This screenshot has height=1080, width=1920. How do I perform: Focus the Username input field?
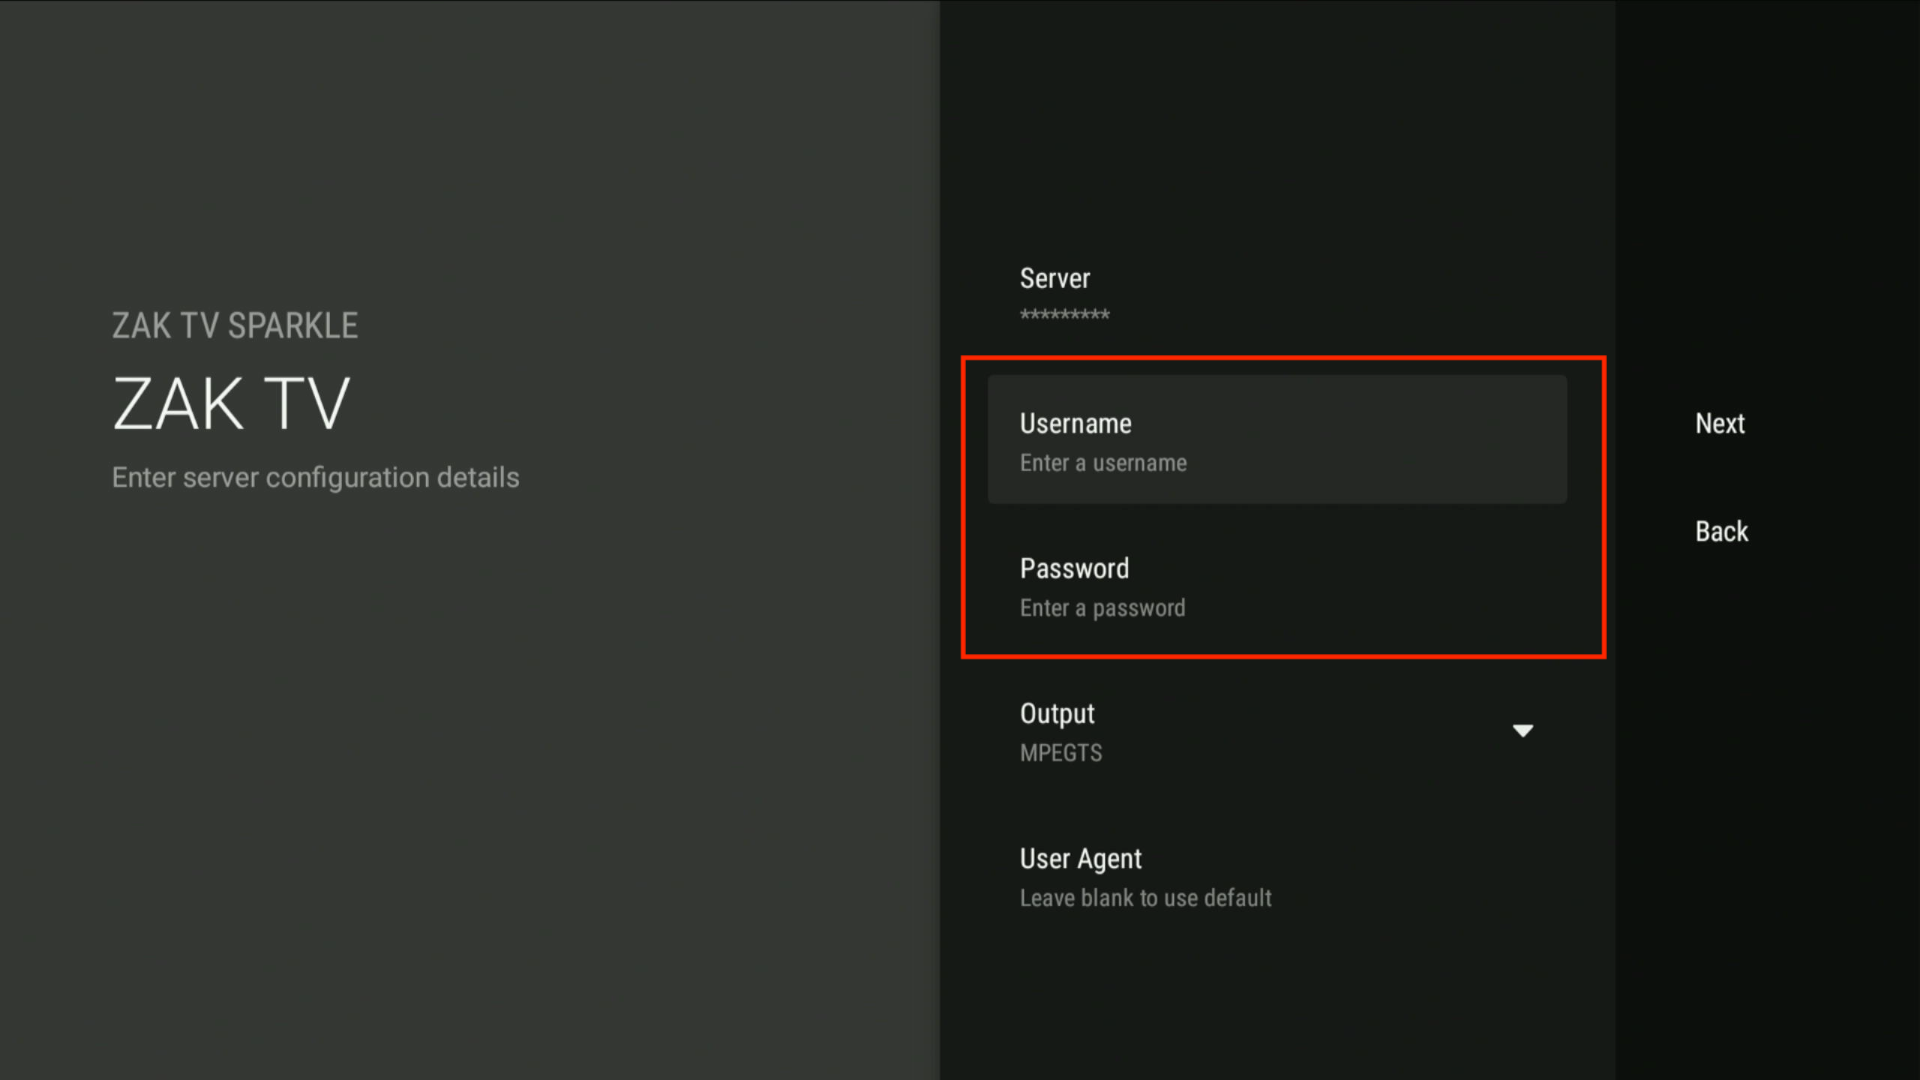[1276, 440]
